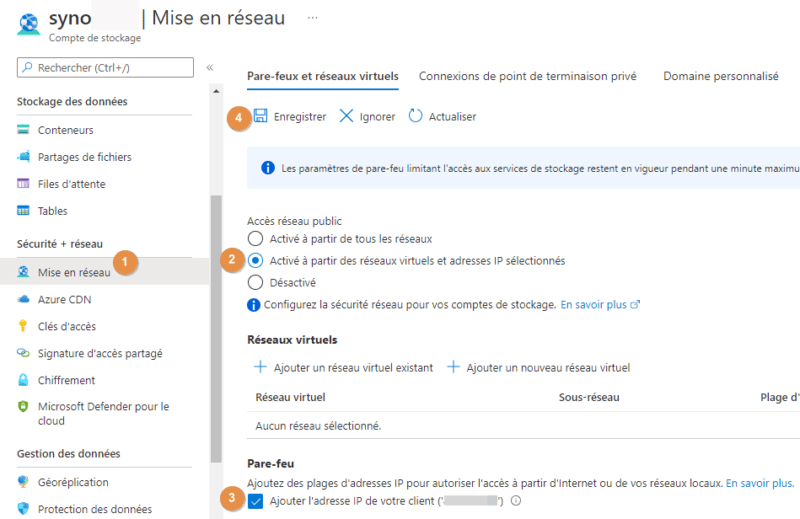
Task: Click the Ignorer button label
Action: pyautogui.click(x=377, y=117)
